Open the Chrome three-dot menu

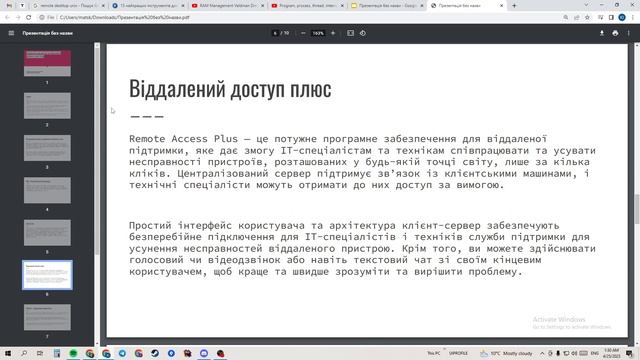633,17
